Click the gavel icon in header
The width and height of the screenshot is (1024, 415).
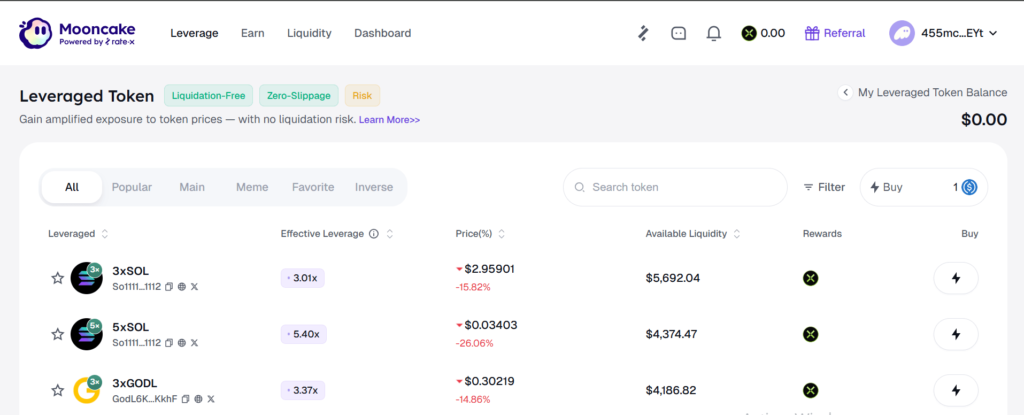point(643,33)
